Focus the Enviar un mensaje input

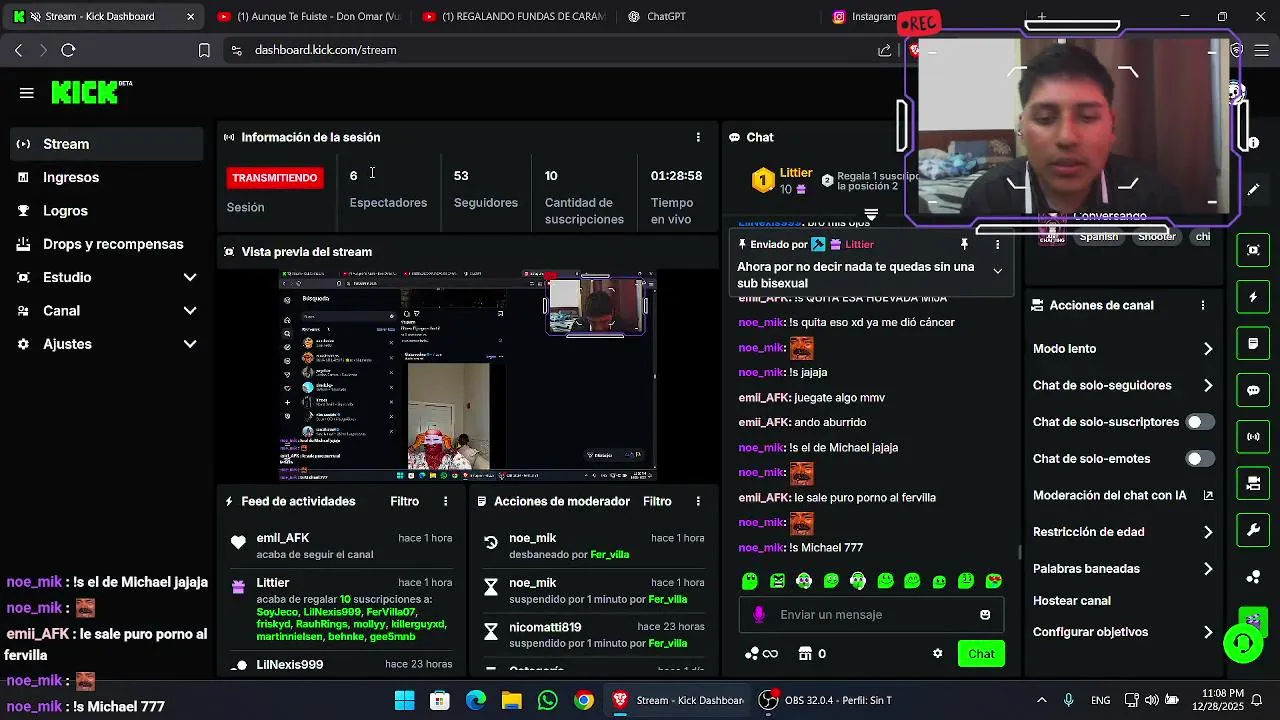[872, 615]
